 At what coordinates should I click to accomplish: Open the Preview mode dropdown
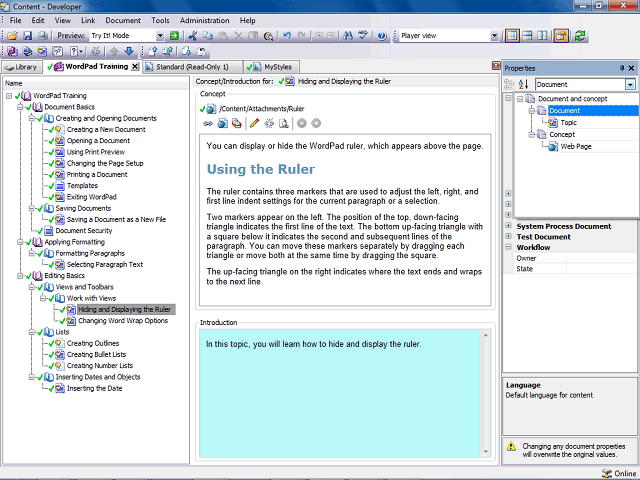pos(160,36)
